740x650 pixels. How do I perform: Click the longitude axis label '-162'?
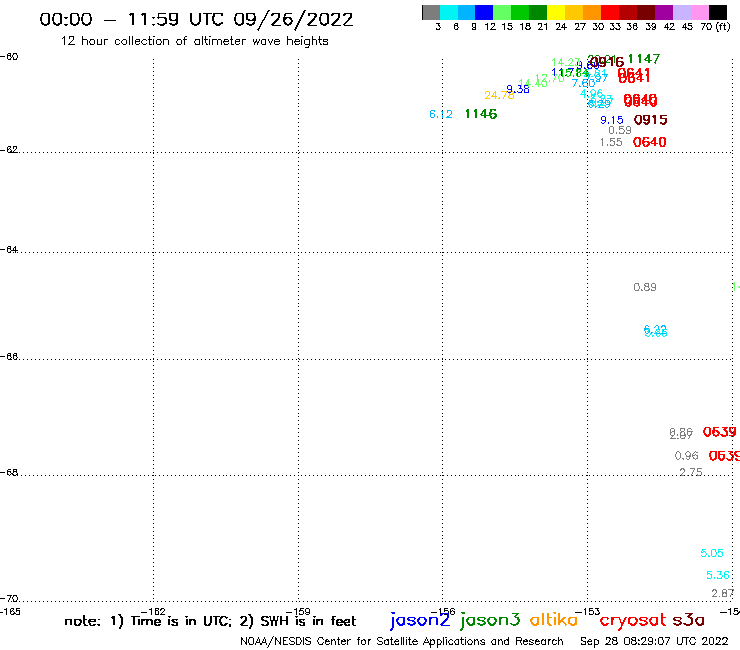pyautogui.click(x=153, y=612)
